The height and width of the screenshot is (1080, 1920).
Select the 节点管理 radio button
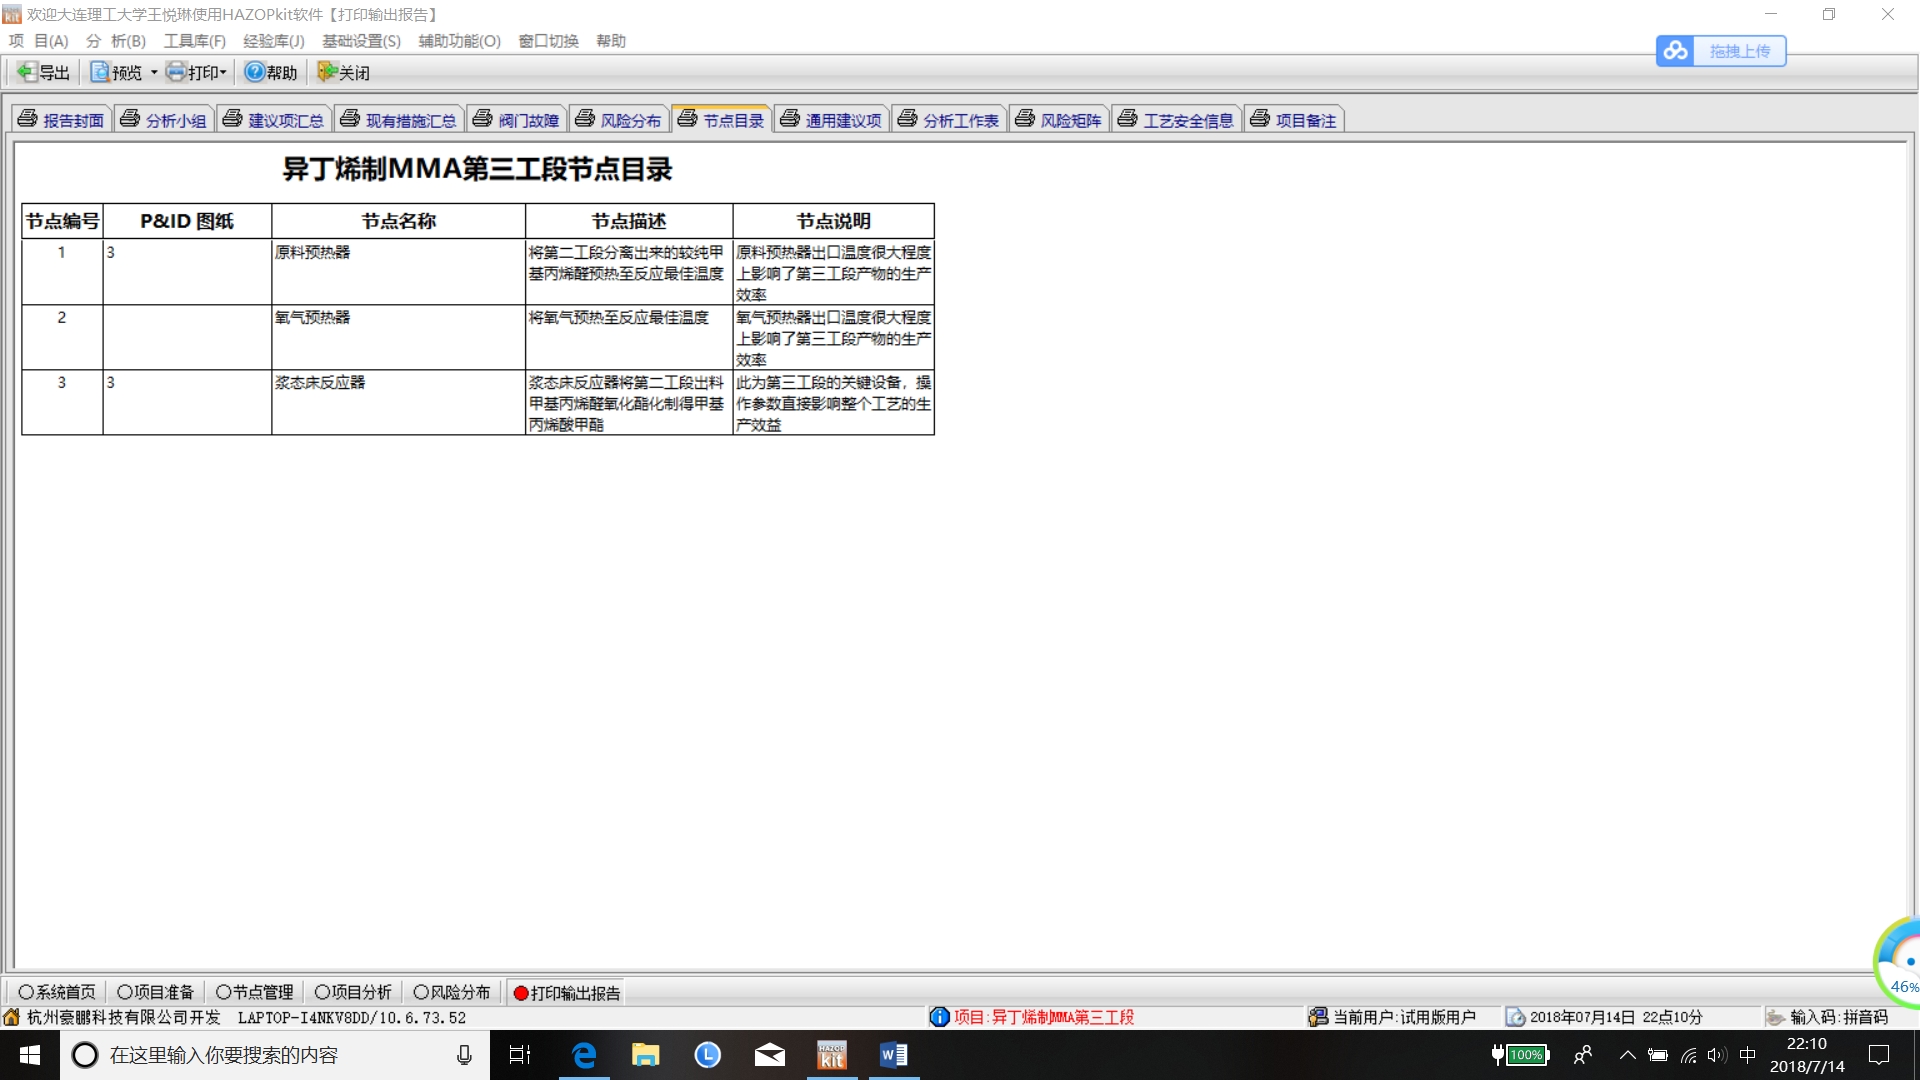(224, 992)
